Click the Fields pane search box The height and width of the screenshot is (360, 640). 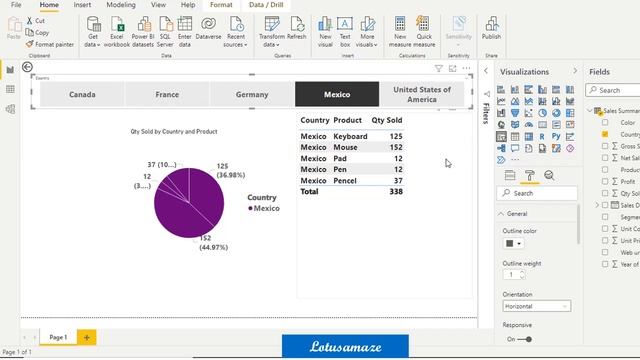(613, 90)
